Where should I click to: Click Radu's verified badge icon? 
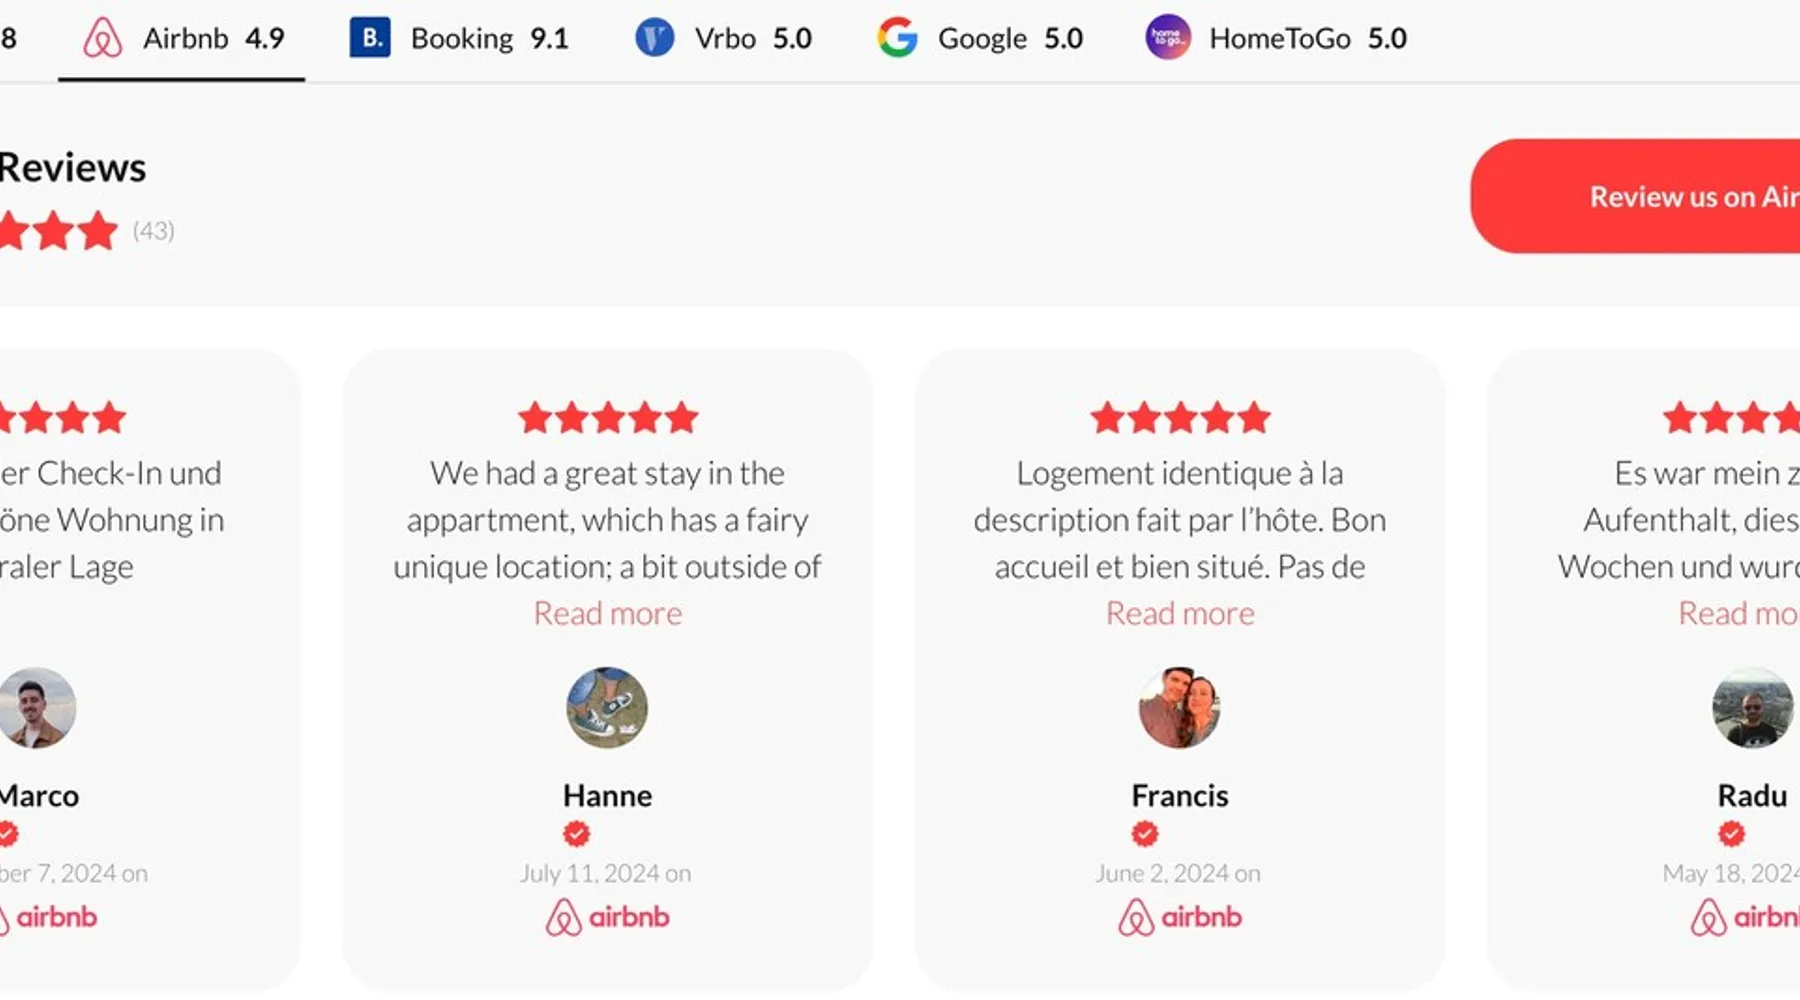coord(1732,834)
